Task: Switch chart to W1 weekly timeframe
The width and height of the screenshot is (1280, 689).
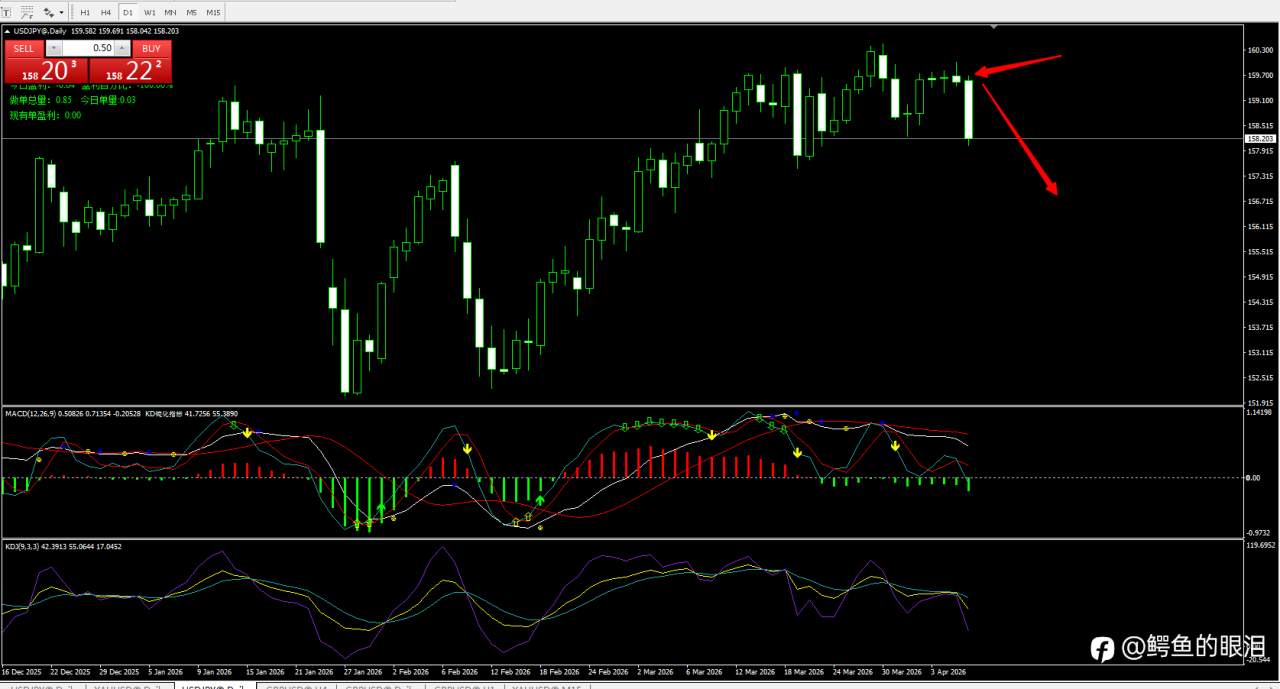Action: click(x=150, y=13)
